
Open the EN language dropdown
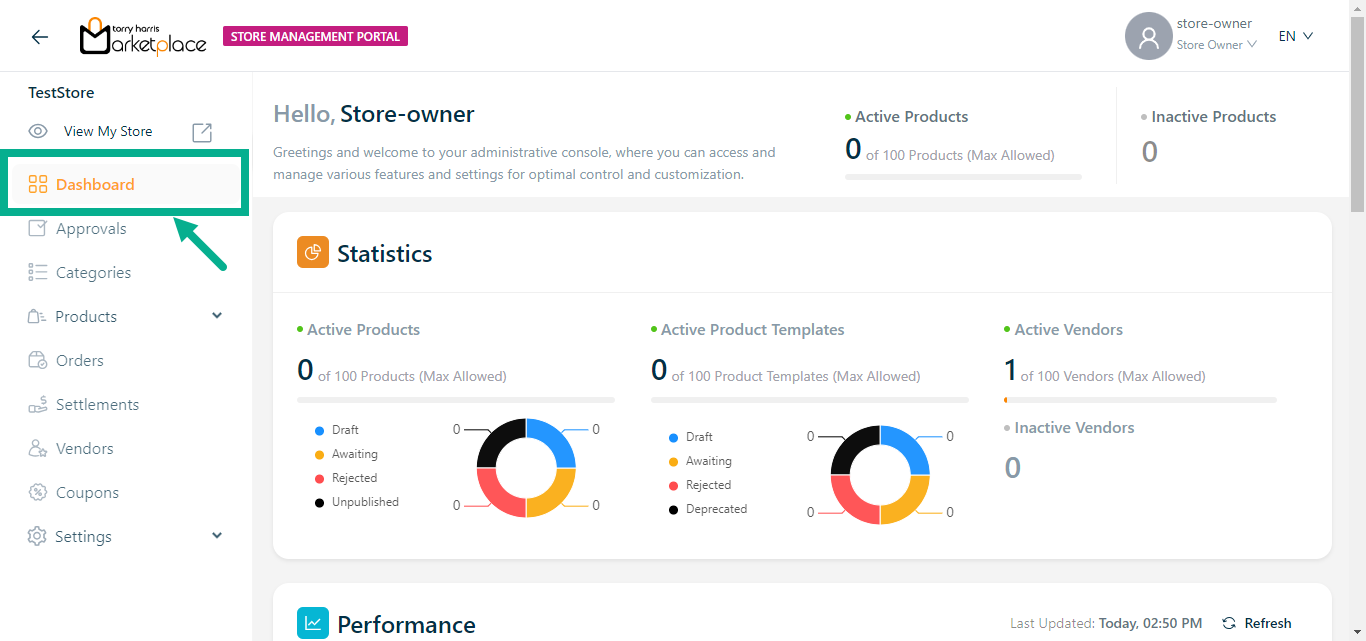point(1295,37)
